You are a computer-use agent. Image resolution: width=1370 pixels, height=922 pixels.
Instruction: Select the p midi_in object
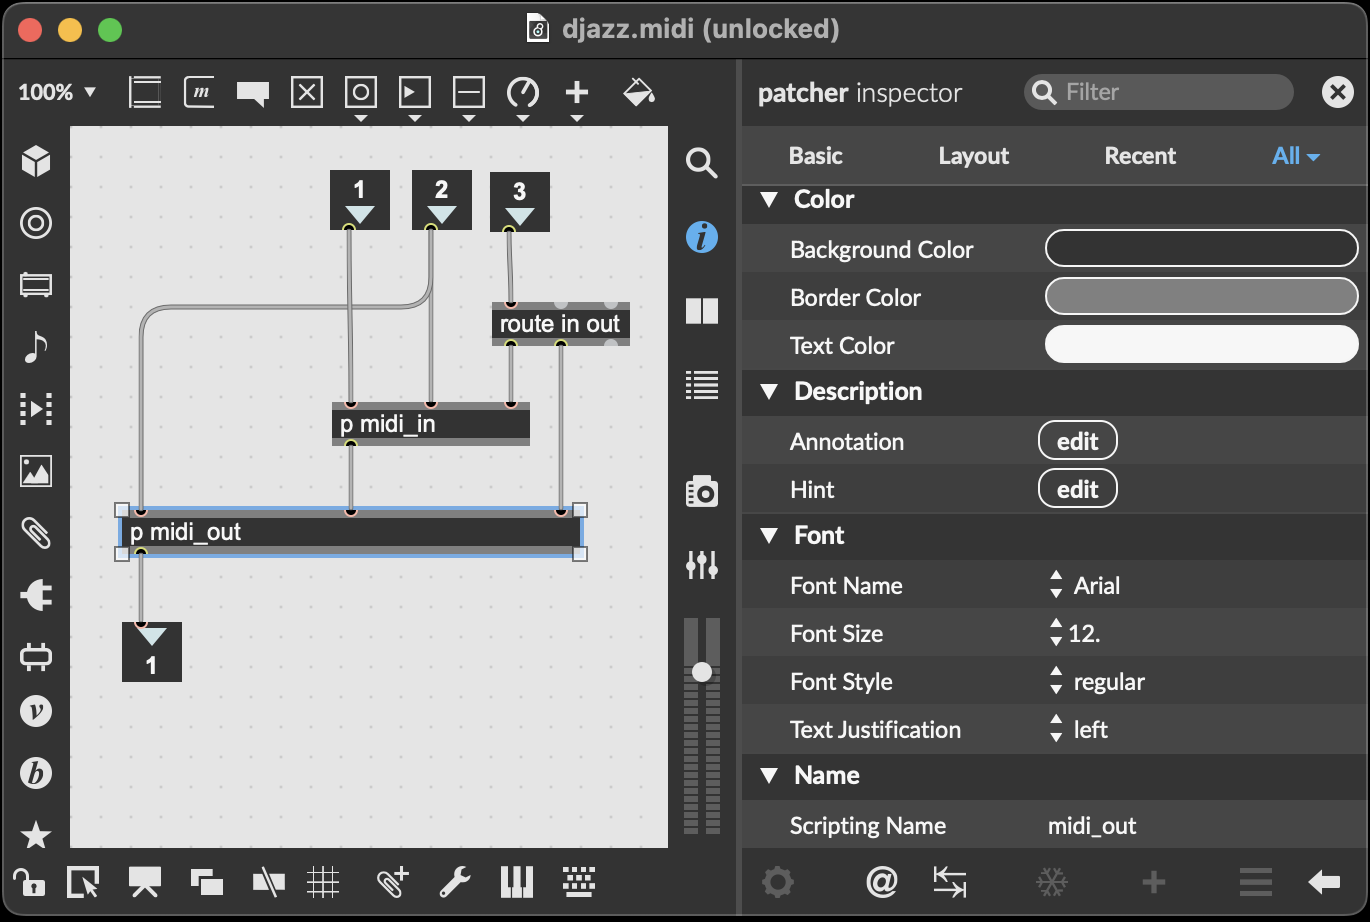430,424
